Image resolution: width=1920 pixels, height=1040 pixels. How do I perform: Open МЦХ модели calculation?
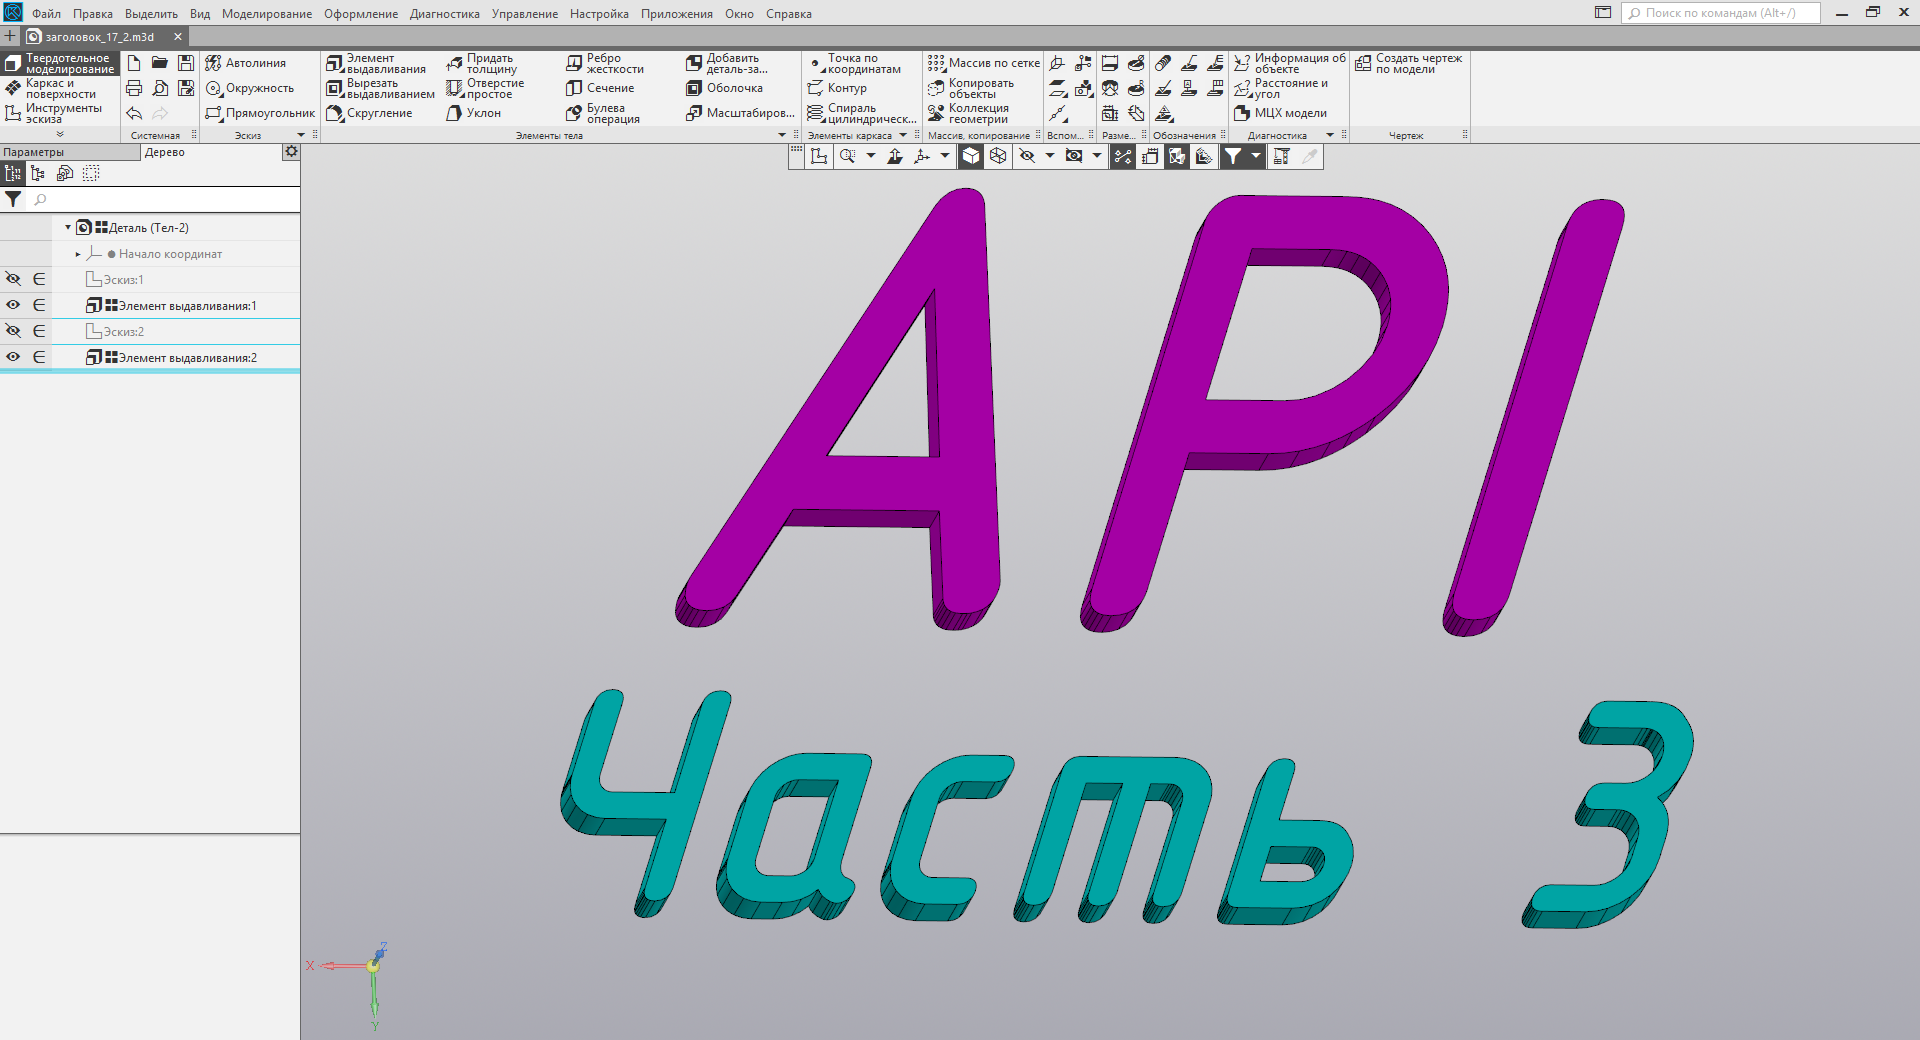pyautogui.click(x=1290, y=113)
